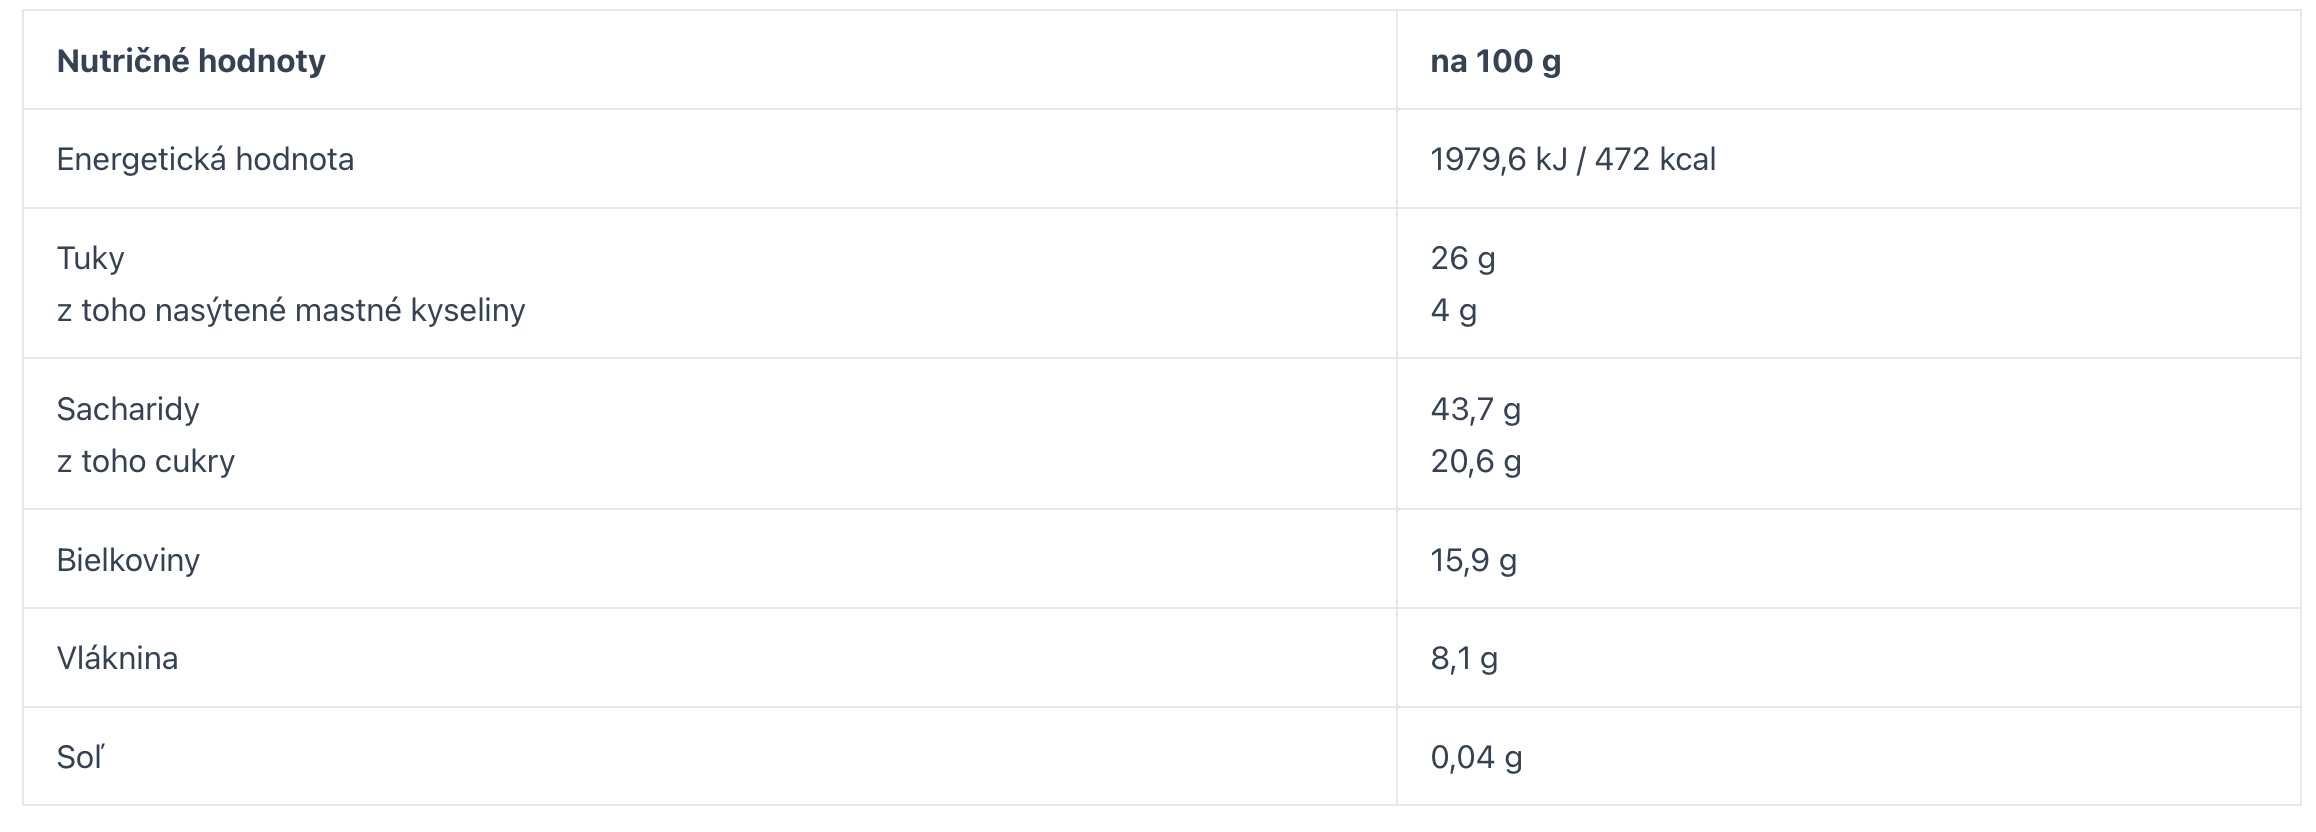Click the 'Energetická hodnota' row label
The image size is (2316, 832).
205,159
